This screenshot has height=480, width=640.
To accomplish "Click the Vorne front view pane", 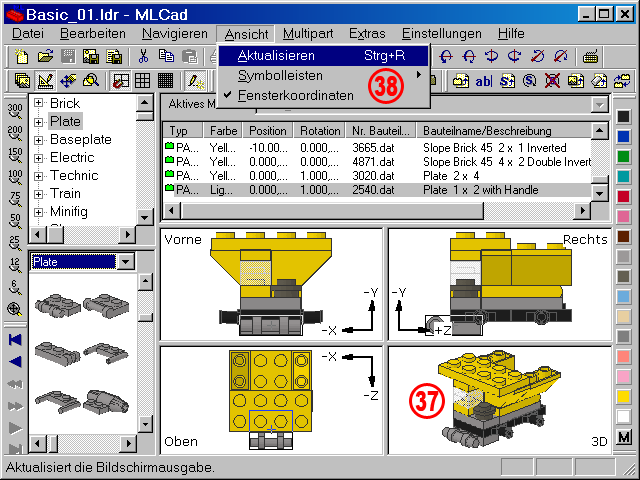I will (271, 284).
